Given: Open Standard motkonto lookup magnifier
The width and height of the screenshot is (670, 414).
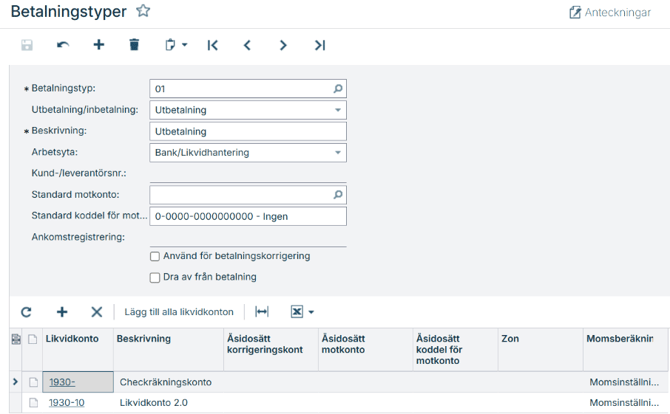Looking at the screenshot, I should 338,195.
